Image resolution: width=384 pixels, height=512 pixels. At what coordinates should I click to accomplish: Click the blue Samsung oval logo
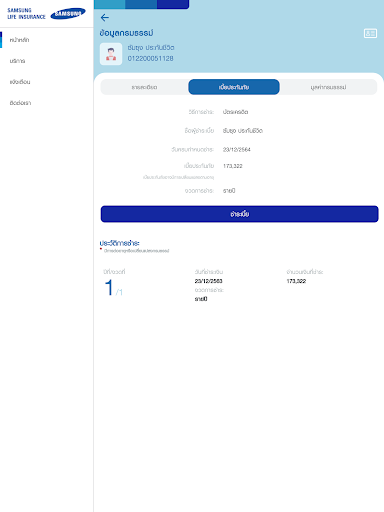pyautogui.click(x=68, y=14)
